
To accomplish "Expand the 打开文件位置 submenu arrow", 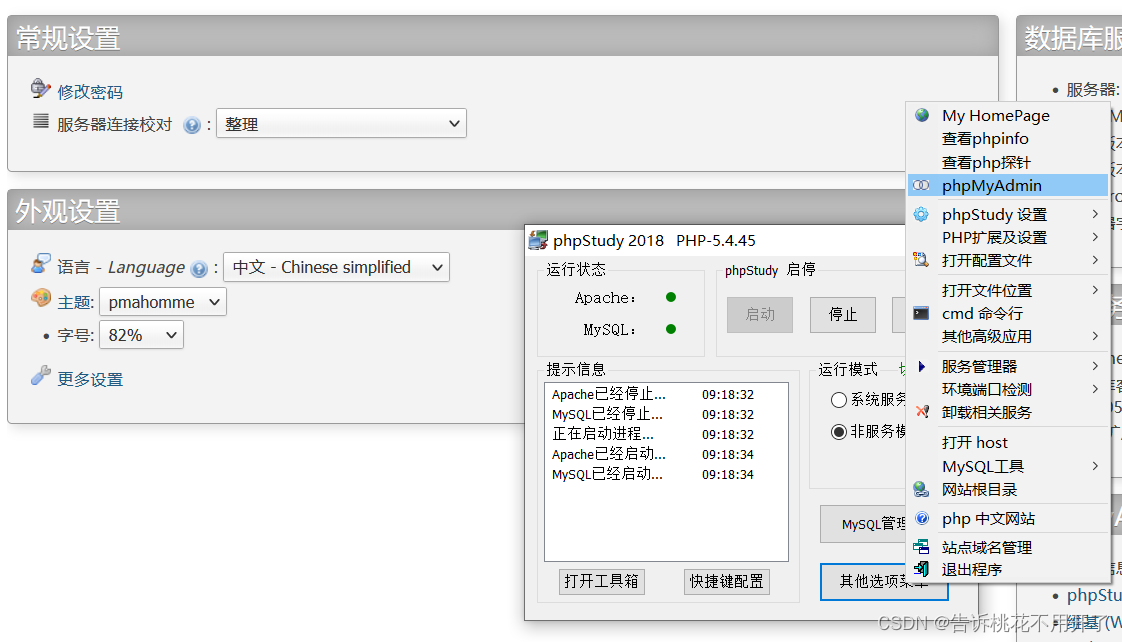I will click(1095, 290).
